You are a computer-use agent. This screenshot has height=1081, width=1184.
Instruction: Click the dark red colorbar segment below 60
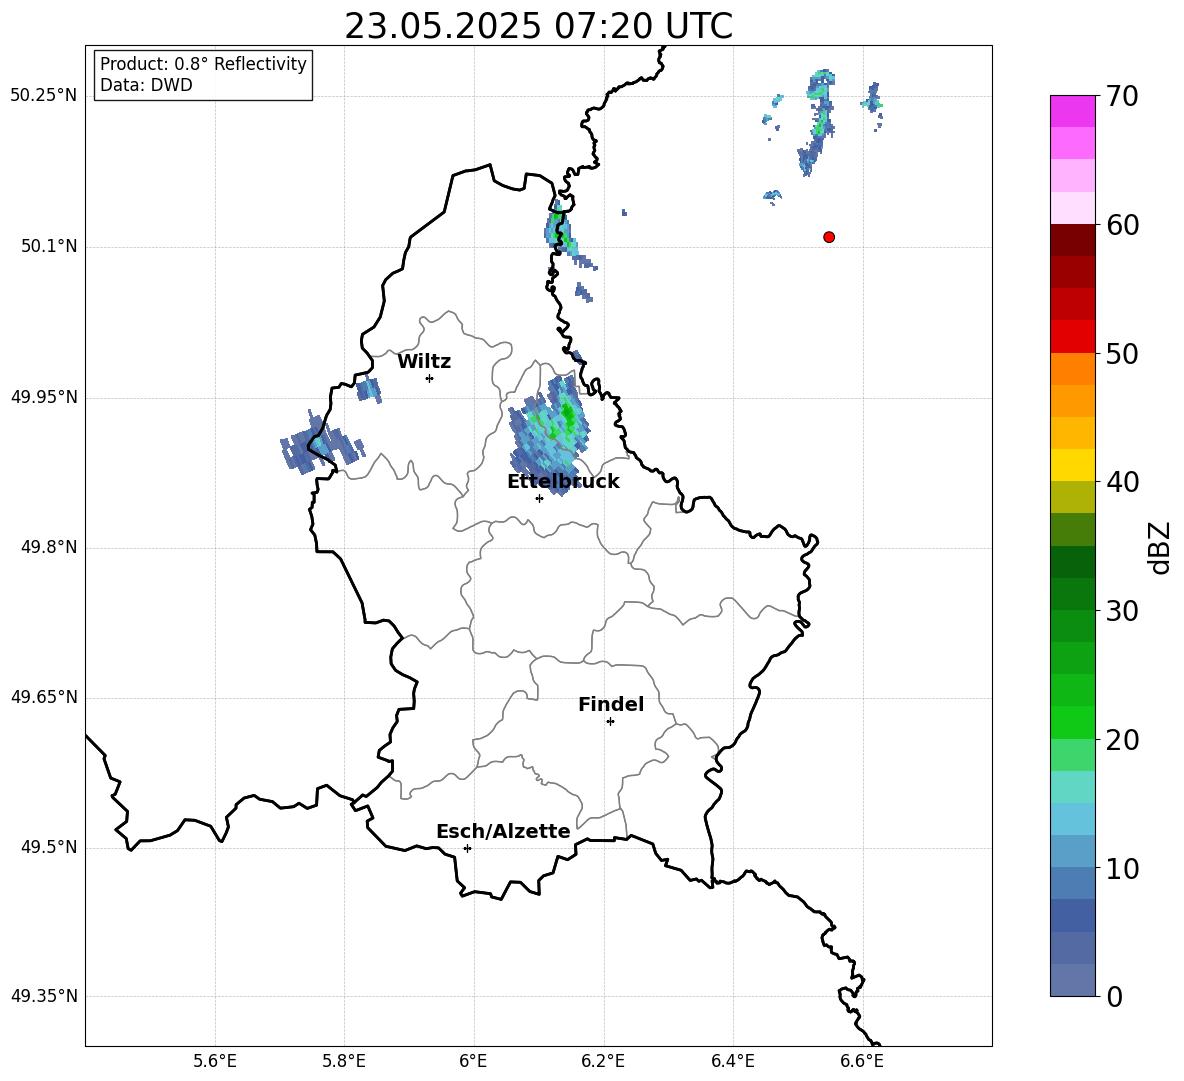click(x=1072, y=240)
